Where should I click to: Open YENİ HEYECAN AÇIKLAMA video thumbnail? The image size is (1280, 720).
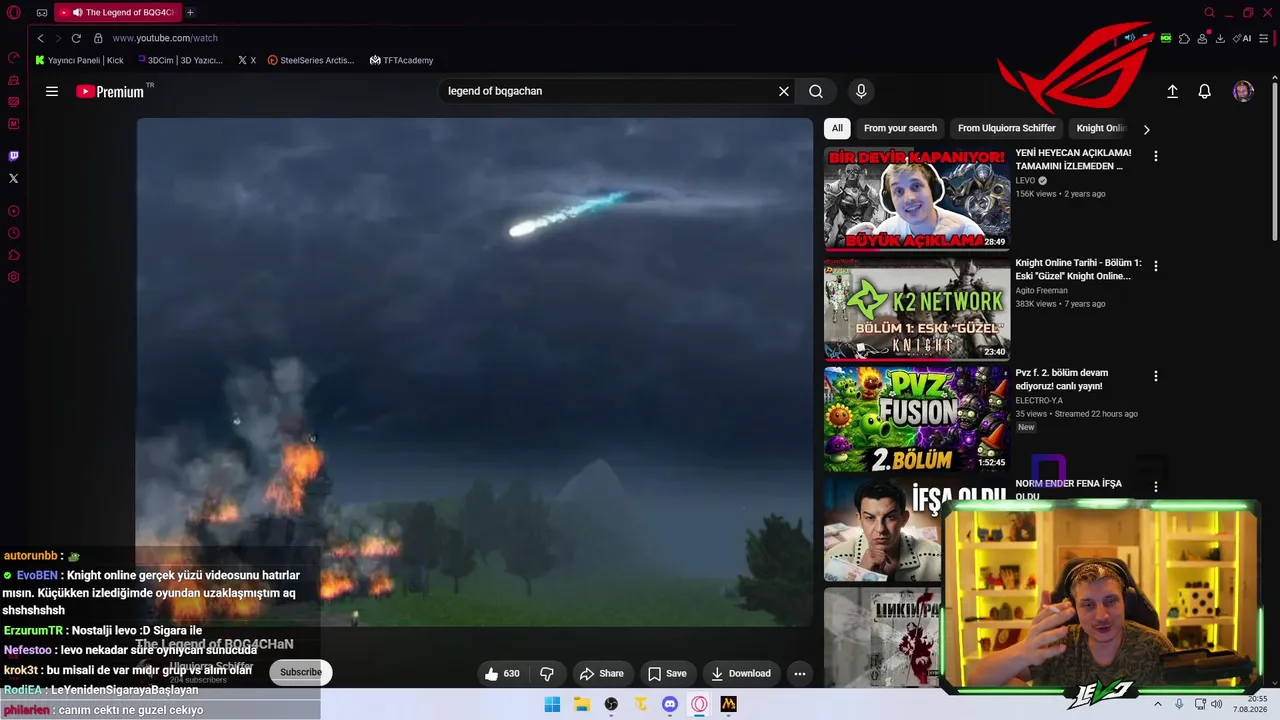(917, 198)
